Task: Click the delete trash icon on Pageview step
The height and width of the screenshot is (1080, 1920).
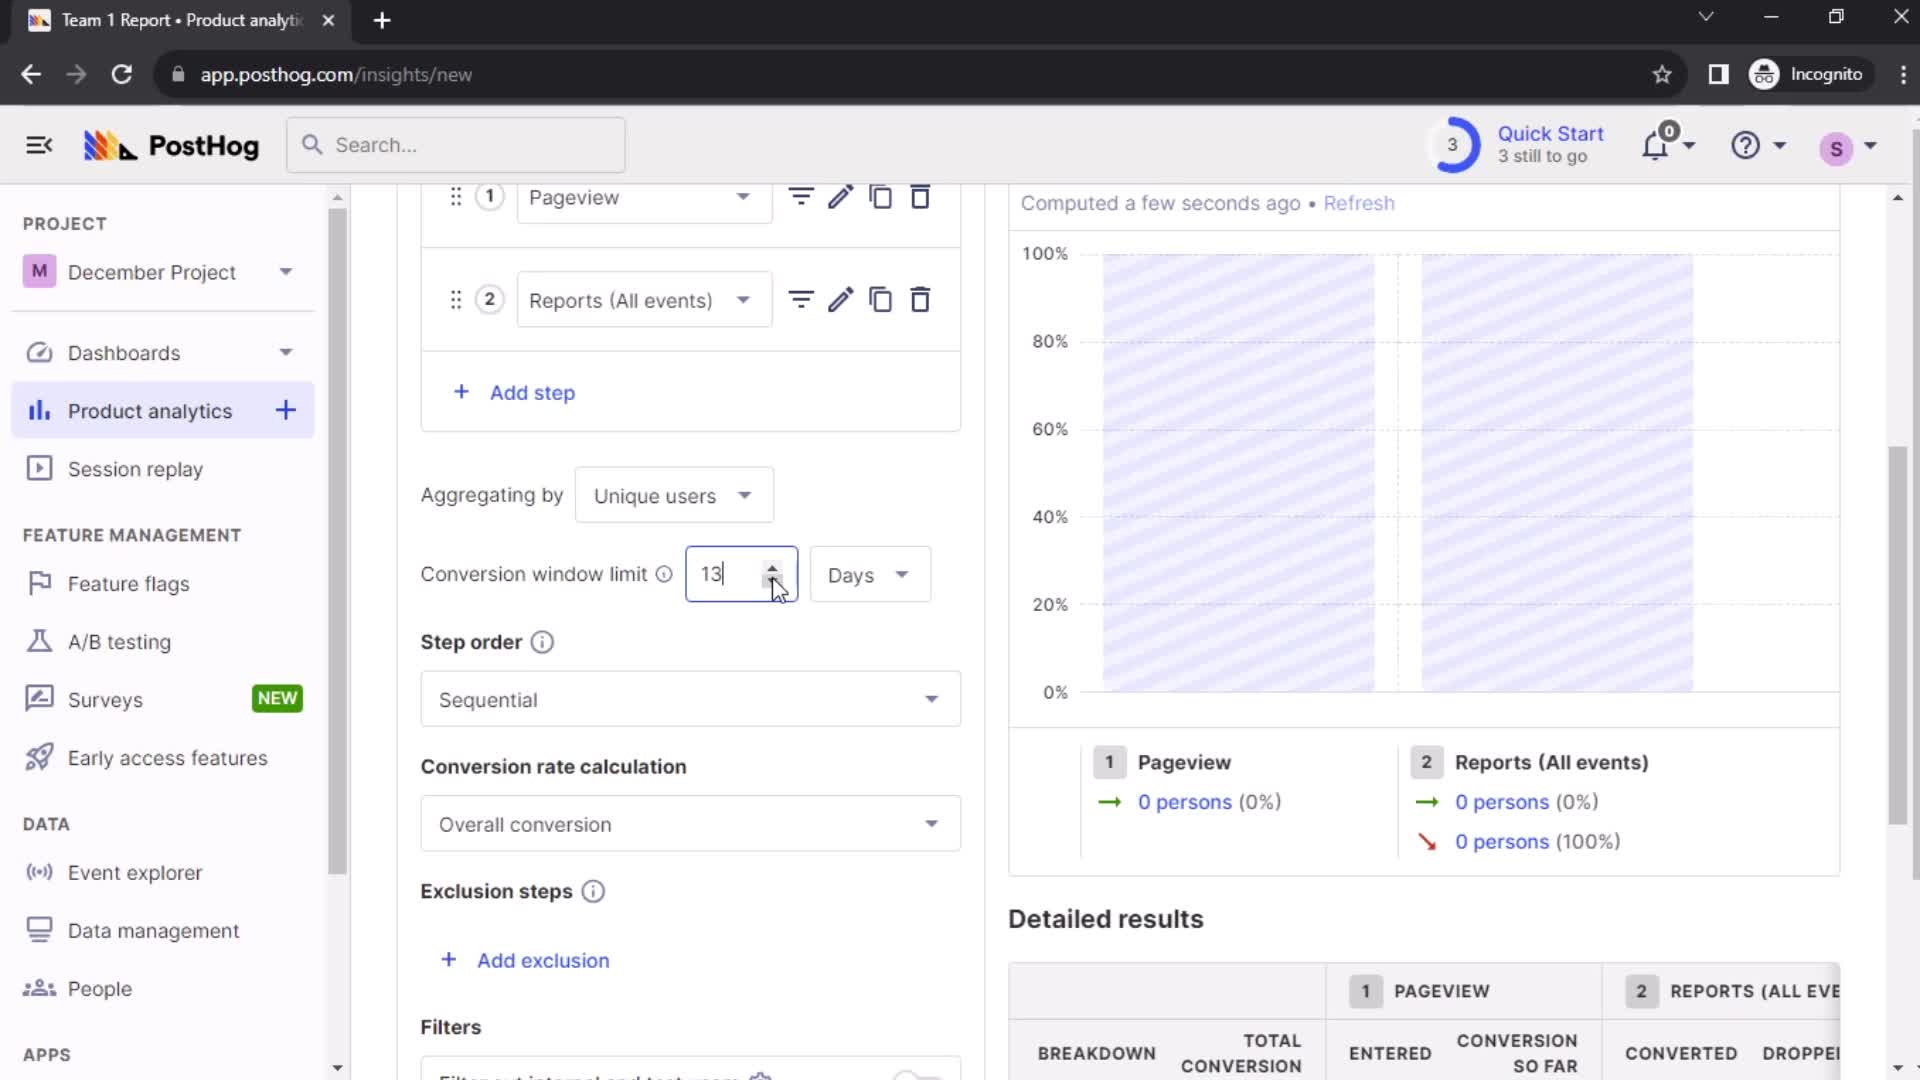Action: (x=920, y=196)
